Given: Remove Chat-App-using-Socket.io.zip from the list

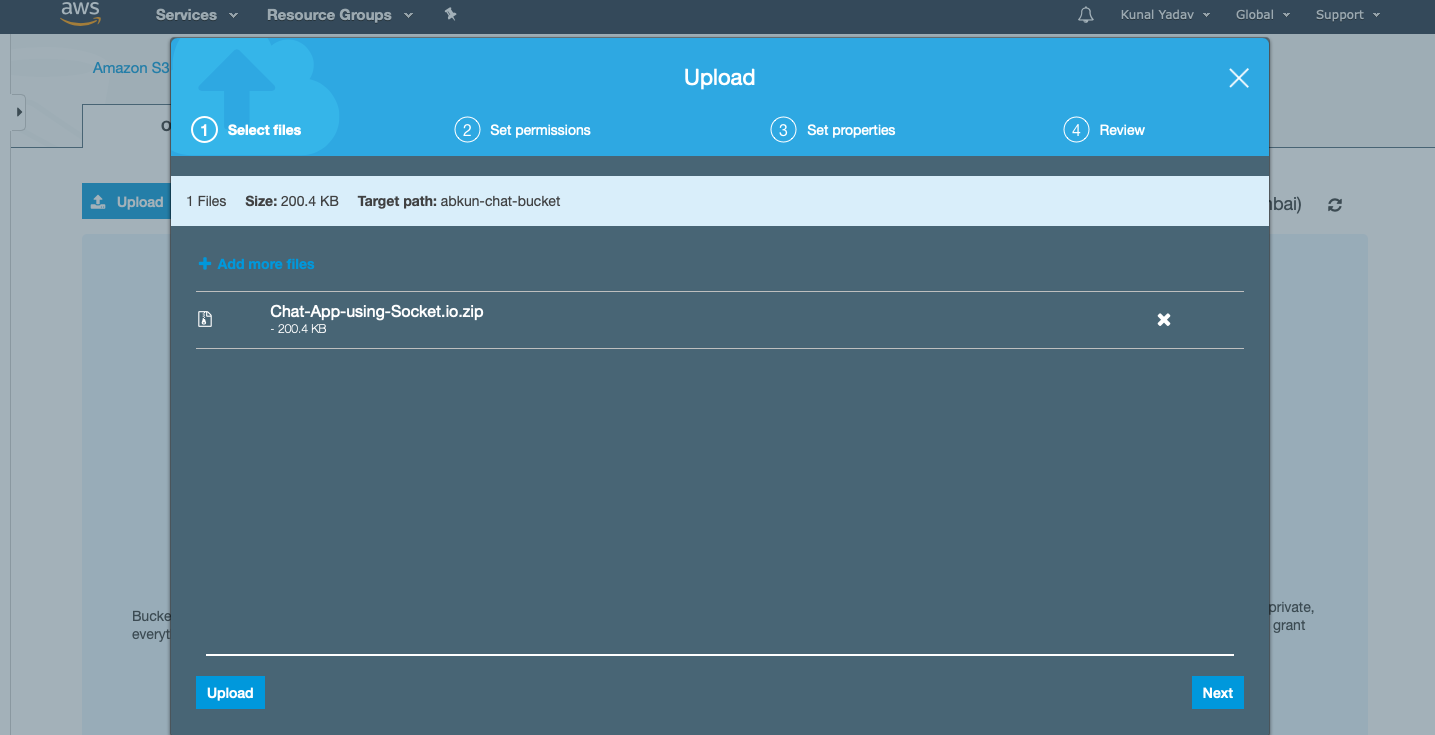Looking at the screenshot, I should (1164, 320).
